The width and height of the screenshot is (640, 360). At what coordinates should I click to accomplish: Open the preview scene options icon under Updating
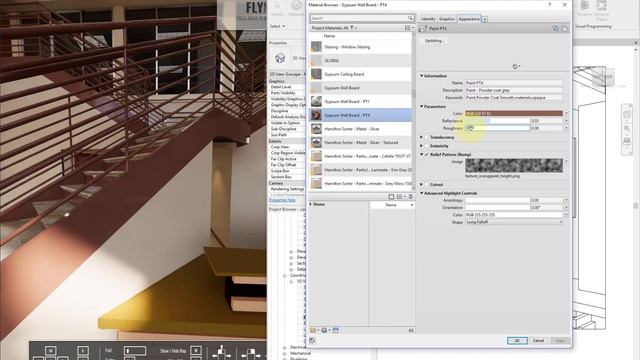pyautogui.click(x=516, y=66)
